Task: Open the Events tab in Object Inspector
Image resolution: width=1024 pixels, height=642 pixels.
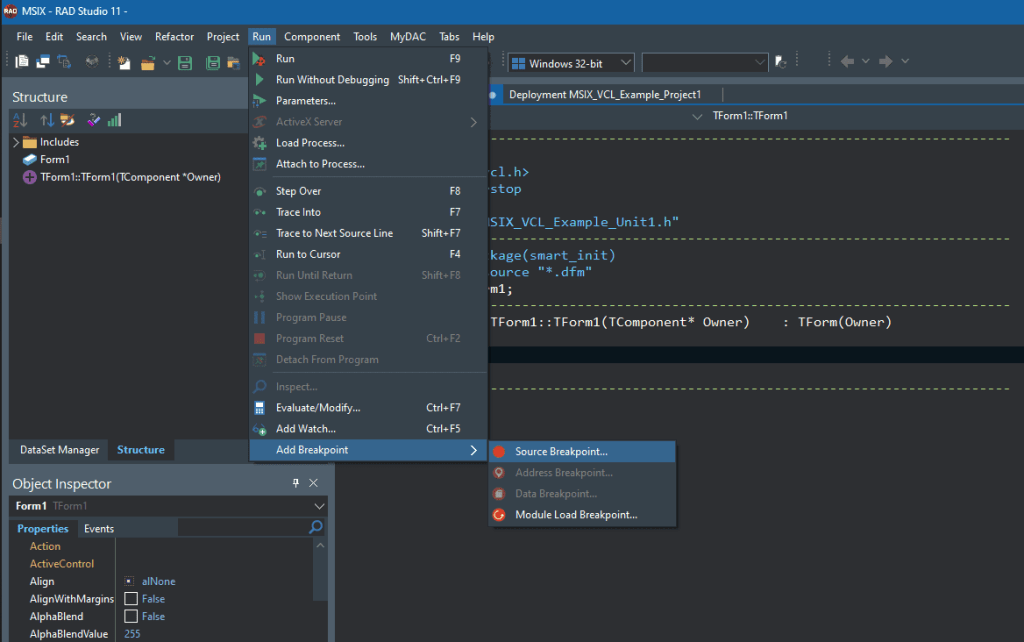Action: (x=99, y=528)
